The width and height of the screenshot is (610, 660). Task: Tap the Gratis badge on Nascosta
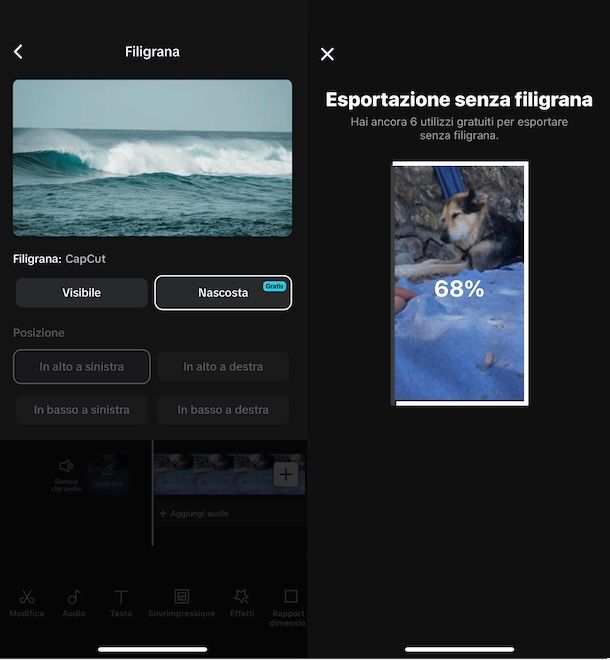[x=274, y=286]
